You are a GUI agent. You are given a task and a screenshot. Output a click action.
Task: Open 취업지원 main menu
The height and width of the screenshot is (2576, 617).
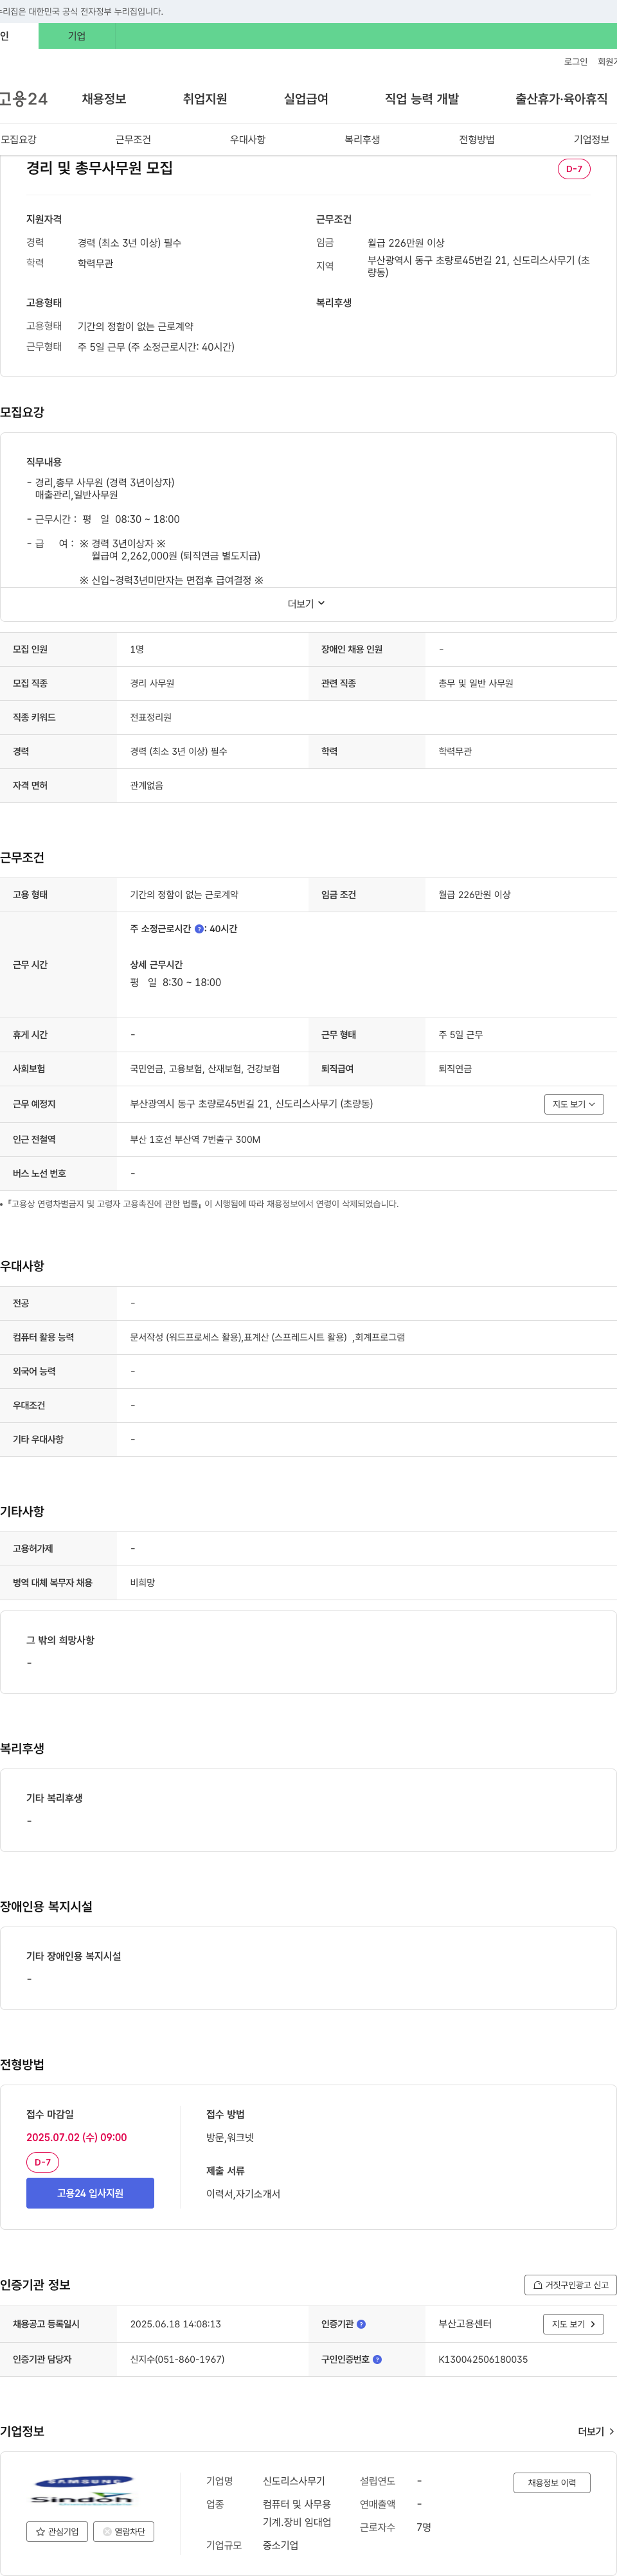click(205, 99)
